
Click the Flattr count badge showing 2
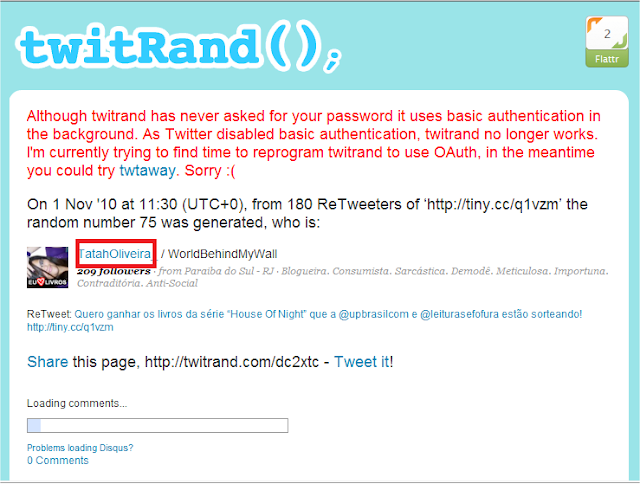607,33
